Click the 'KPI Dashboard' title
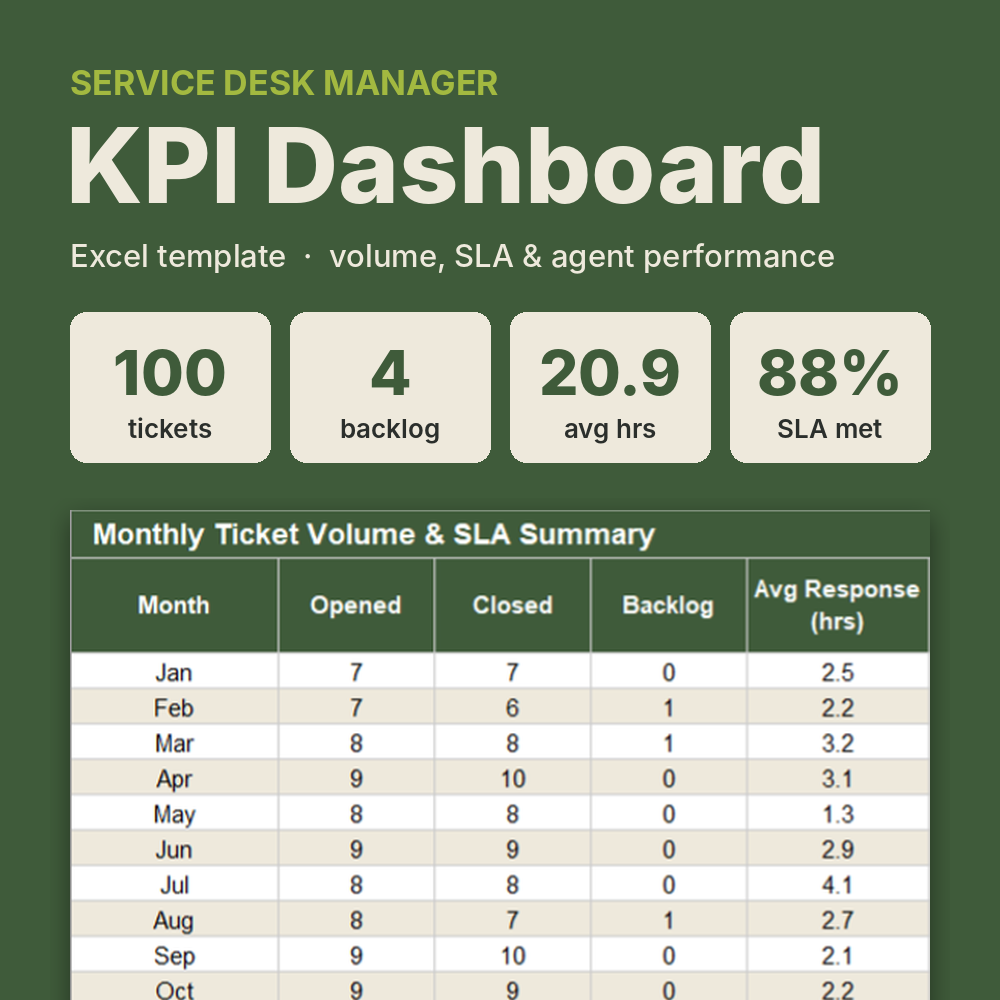Image resolution: width=1000 pixels, height=1000 pixels. (x=446, y=166)
